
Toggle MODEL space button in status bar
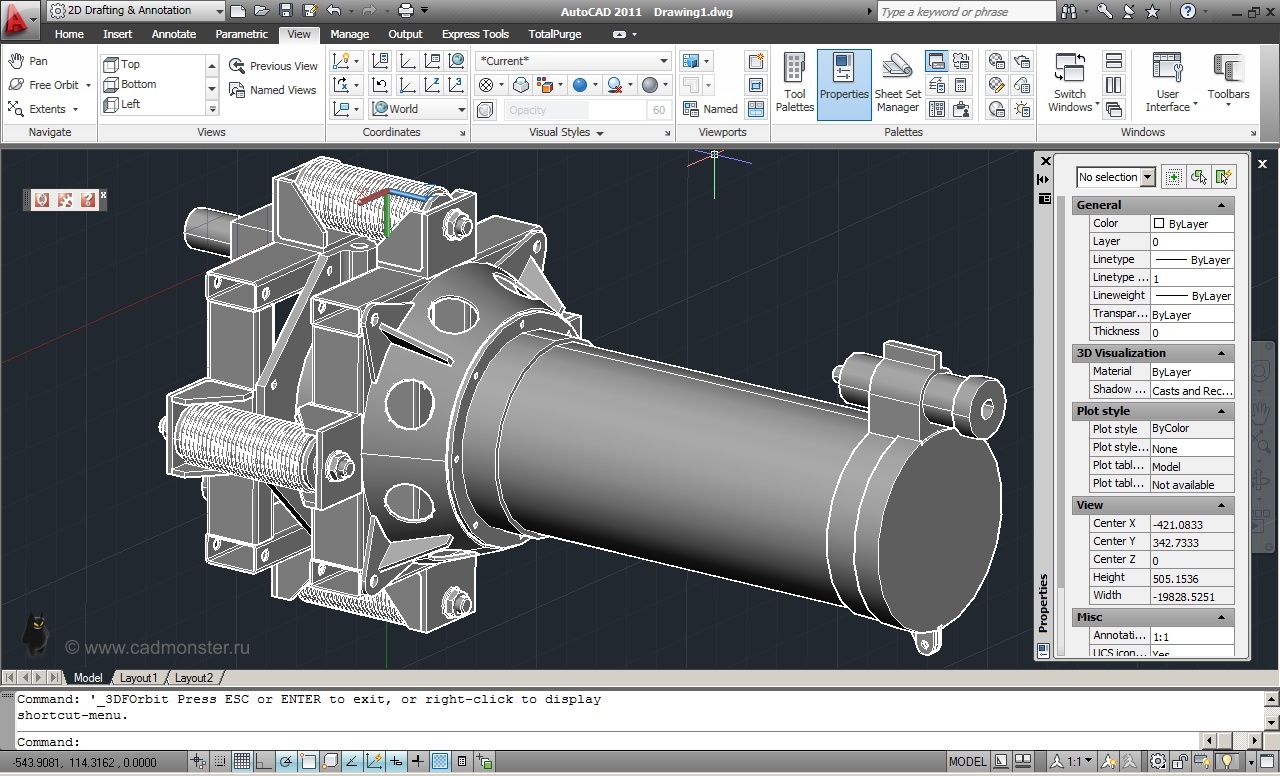[x=967, y=762]
